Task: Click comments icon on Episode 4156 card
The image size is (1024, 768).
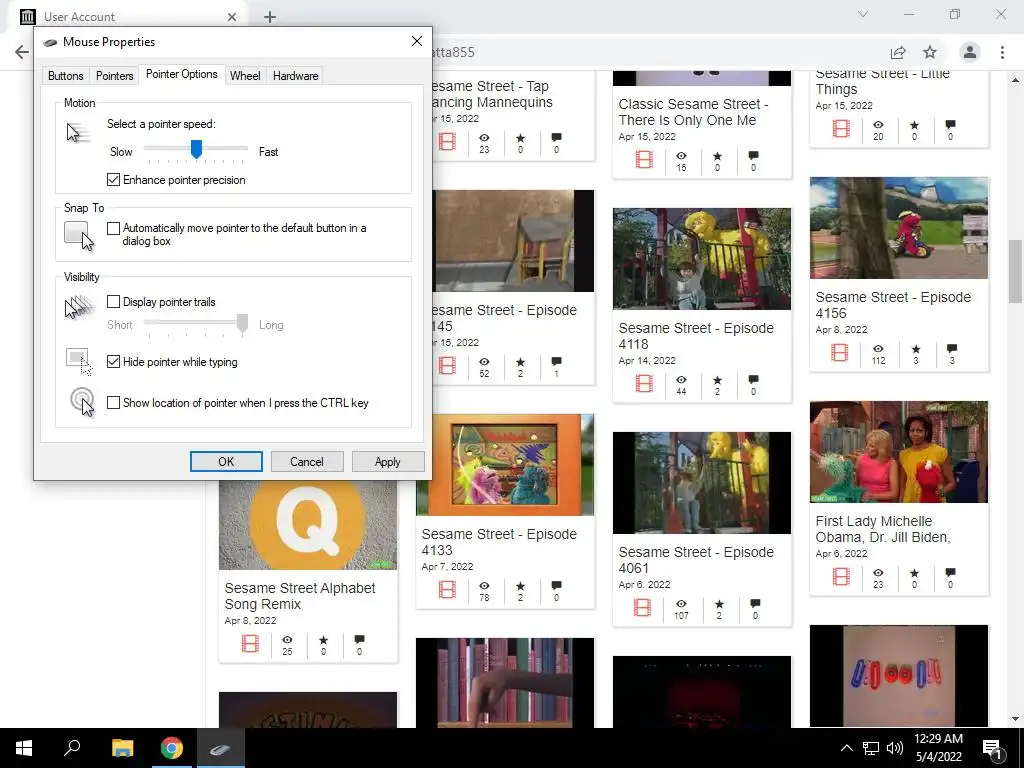Action: 952,349
